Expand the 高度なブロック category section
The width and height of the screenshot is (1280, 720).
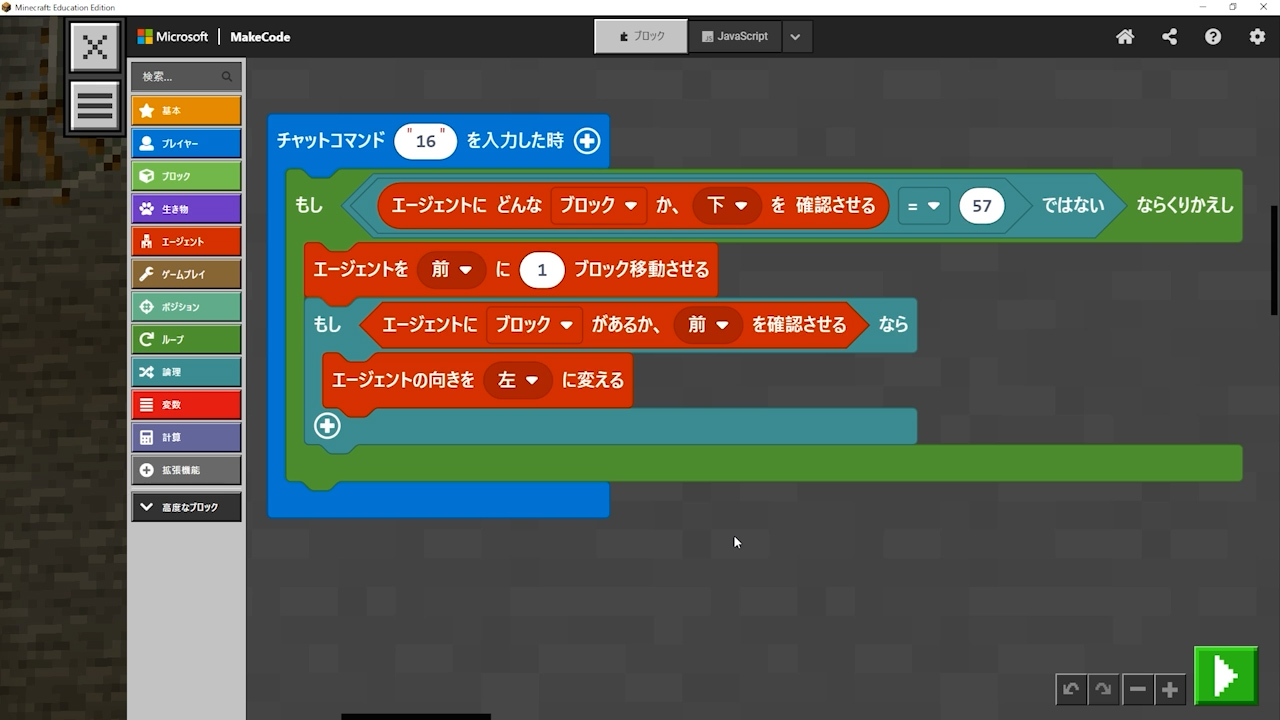(x=186, y=507)
